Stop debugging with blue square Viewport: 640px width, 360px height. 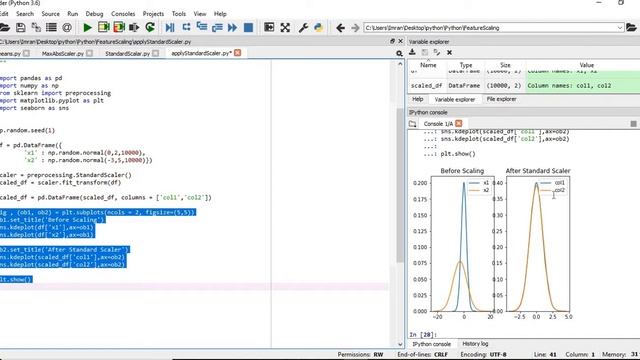[x=248, y=28]
